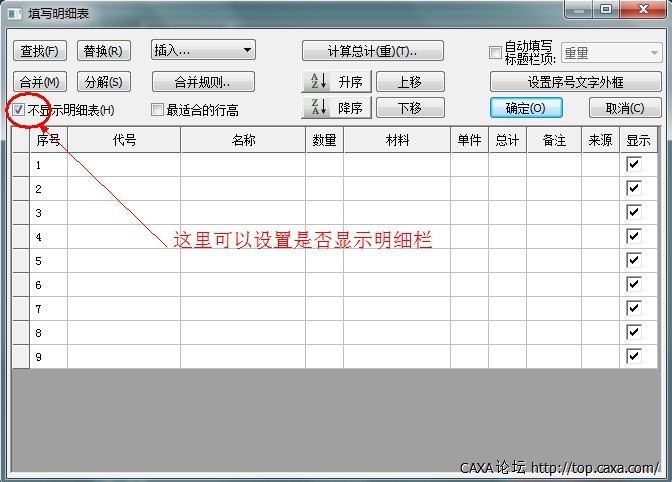Image resolution: width=672 pixels, height=482 pixels.
Task: Click the 序号 column header
Action: 48,140
